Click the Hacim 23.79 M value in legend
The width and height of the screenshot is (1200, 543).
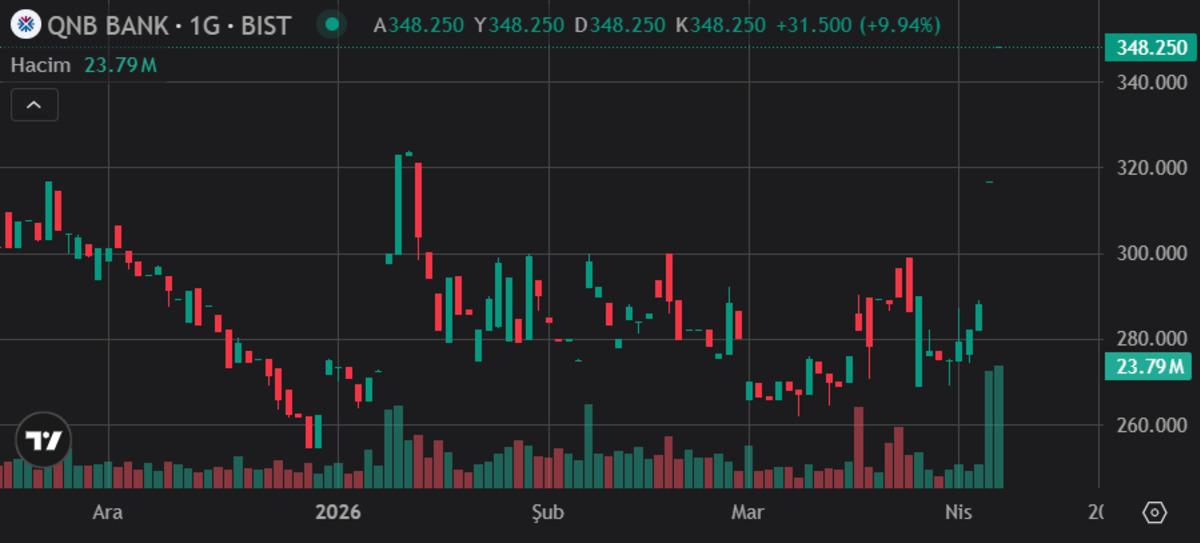tap(120, 66)
